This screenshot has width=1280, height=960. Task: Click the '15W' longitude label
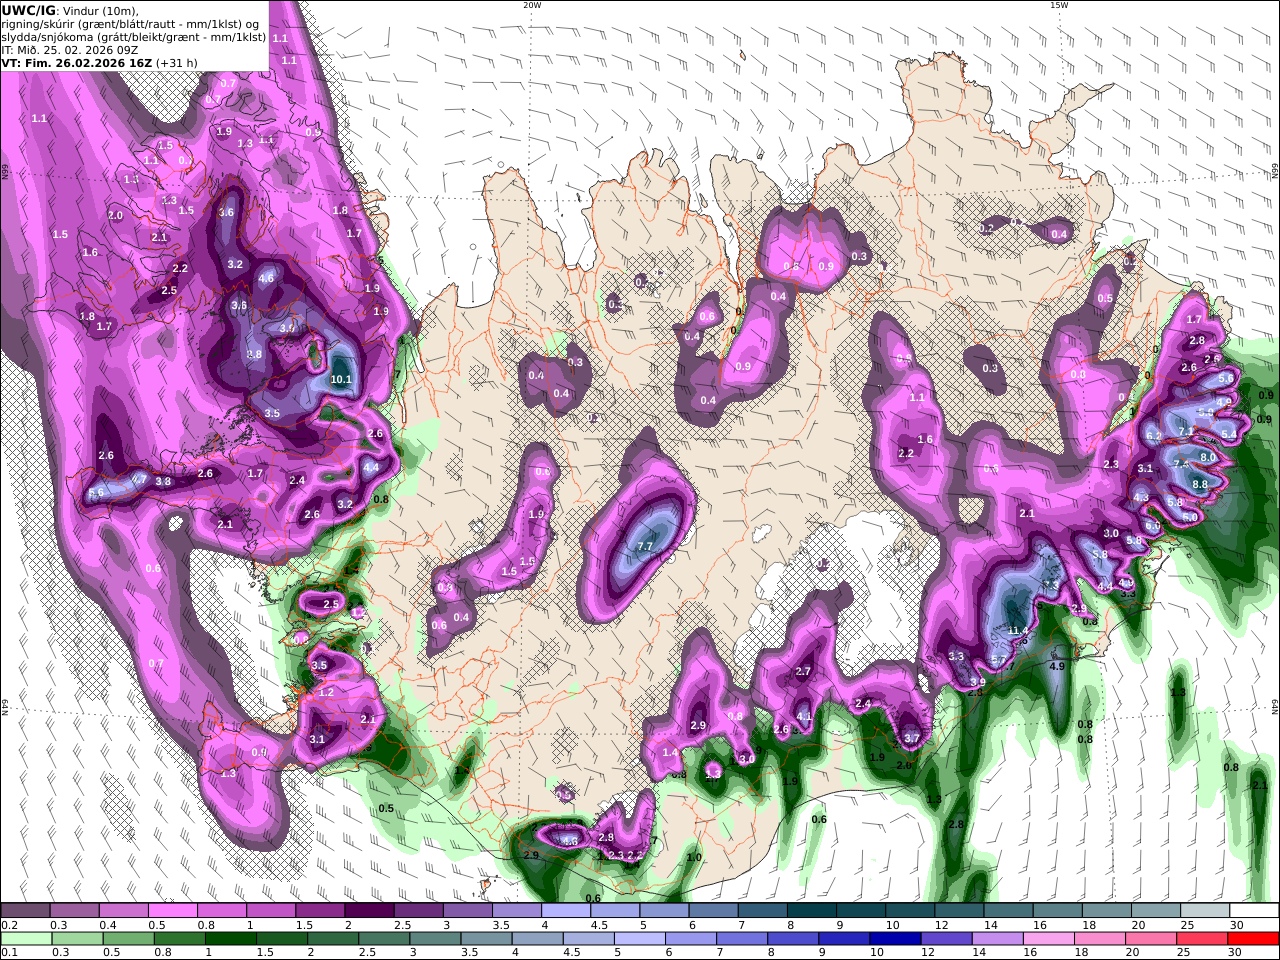click(x=1058, y=5)
